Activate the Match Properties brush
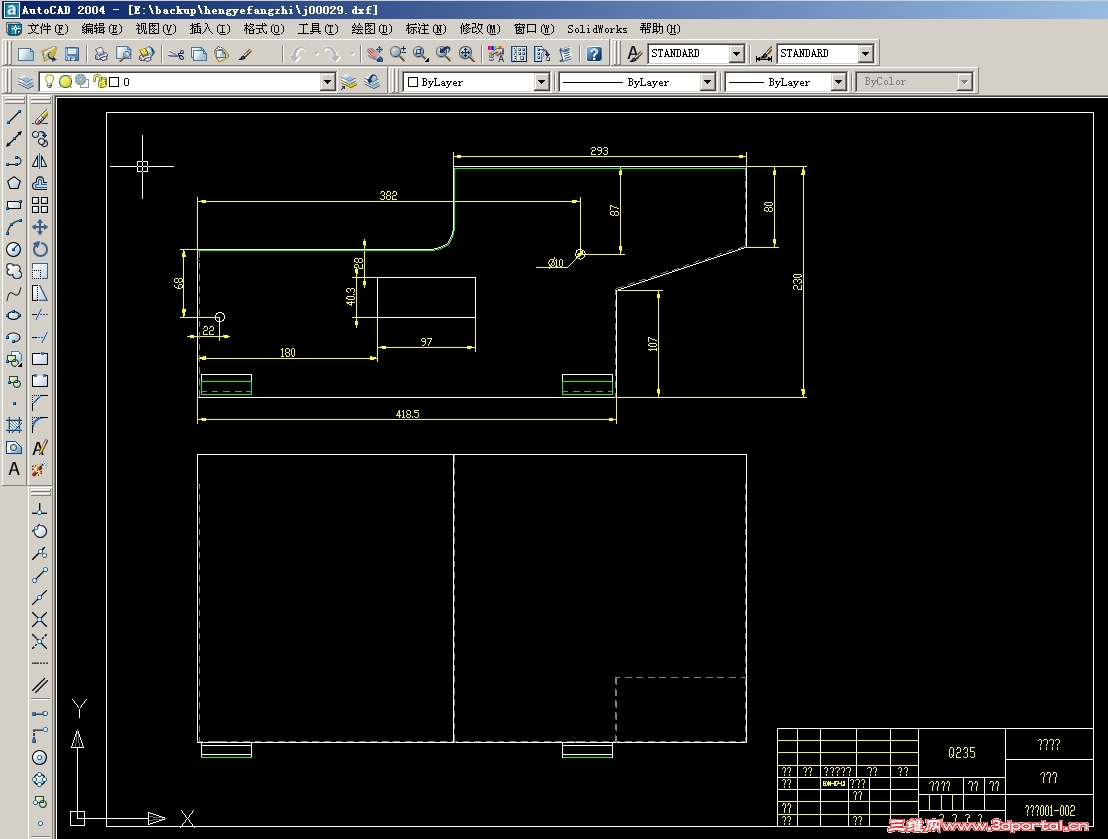1108x839 pixels. pyautogui.click(x=244, y=53)
